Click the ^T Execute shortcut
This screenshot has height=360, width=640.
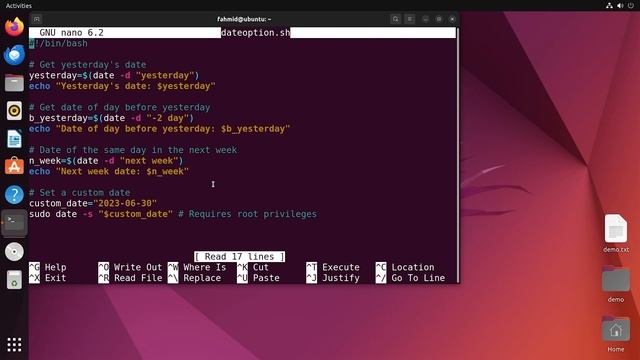333,267
